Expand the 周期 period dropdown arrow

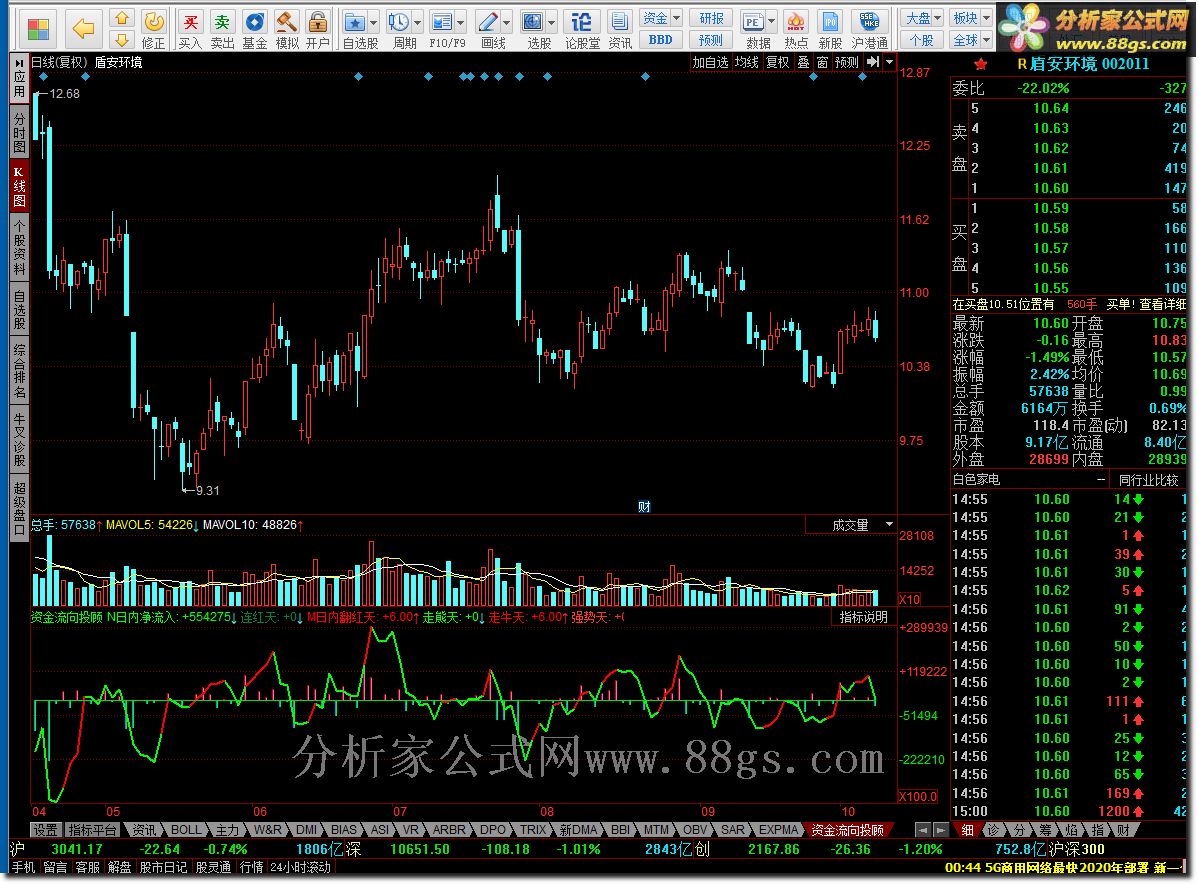(417, 22)
